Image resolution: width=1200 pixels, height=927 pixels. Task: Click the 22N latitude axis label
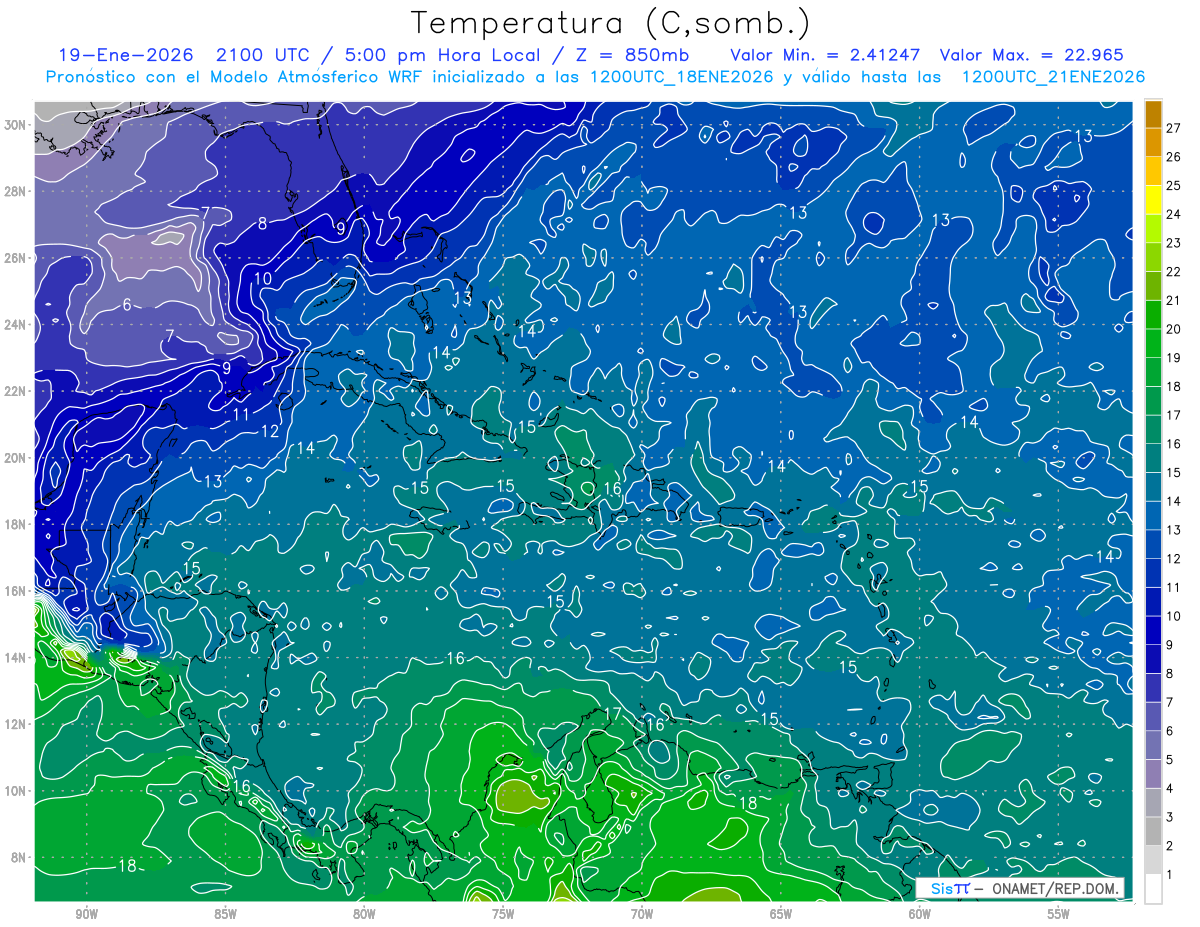coord(15,391)
